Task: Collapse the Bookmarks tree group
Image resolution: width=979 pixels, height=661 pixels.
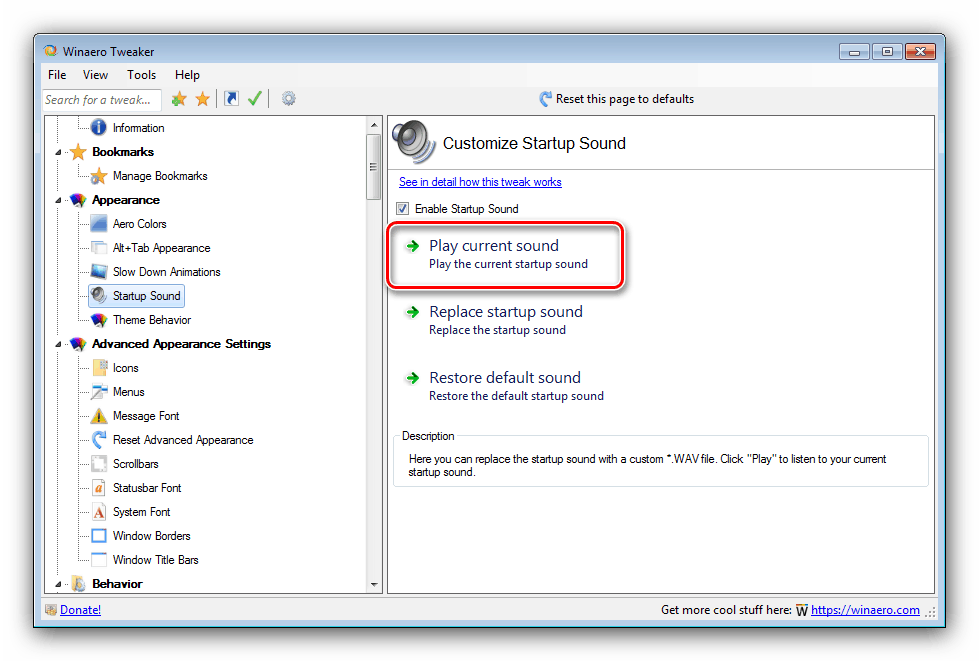Action: coord(59,152)
